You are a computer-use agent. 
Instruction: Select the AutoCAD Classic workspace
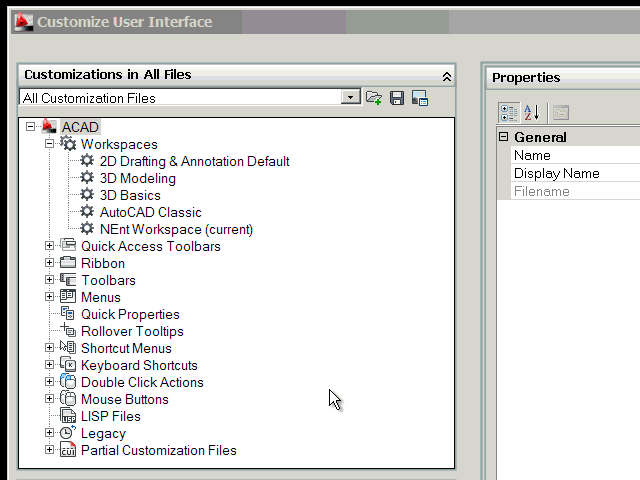point(150,212)
